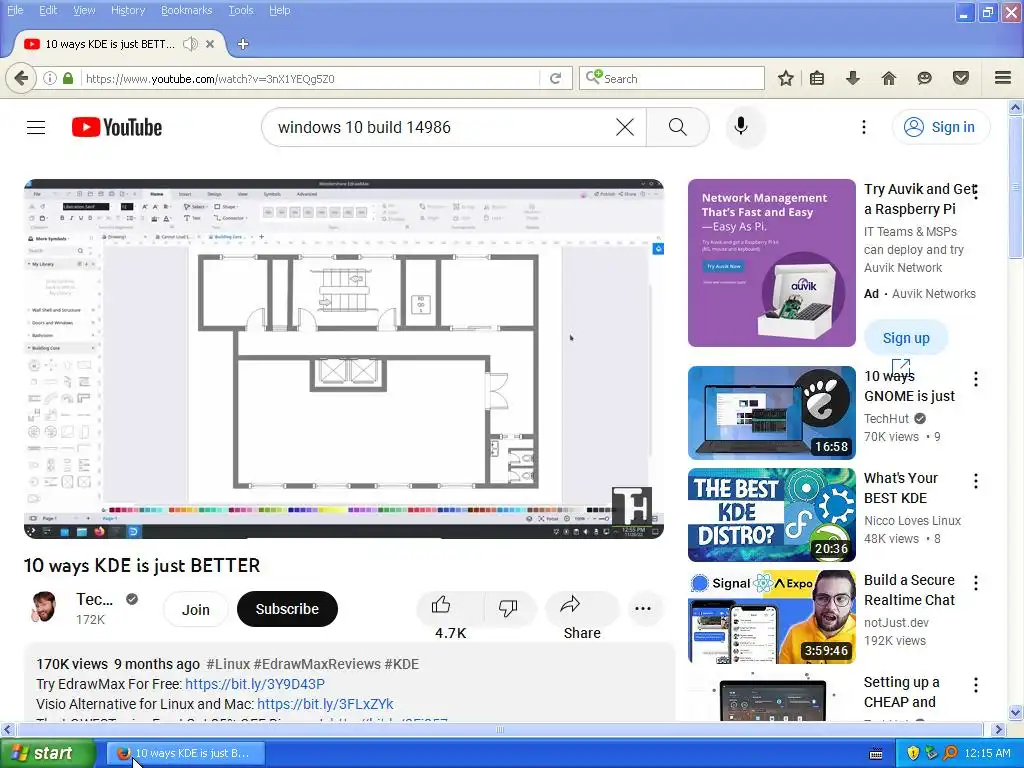The height and width of the screenshot is (768, 1024).
Task: Save page to Pocket icon
Action: coord(960,78)
